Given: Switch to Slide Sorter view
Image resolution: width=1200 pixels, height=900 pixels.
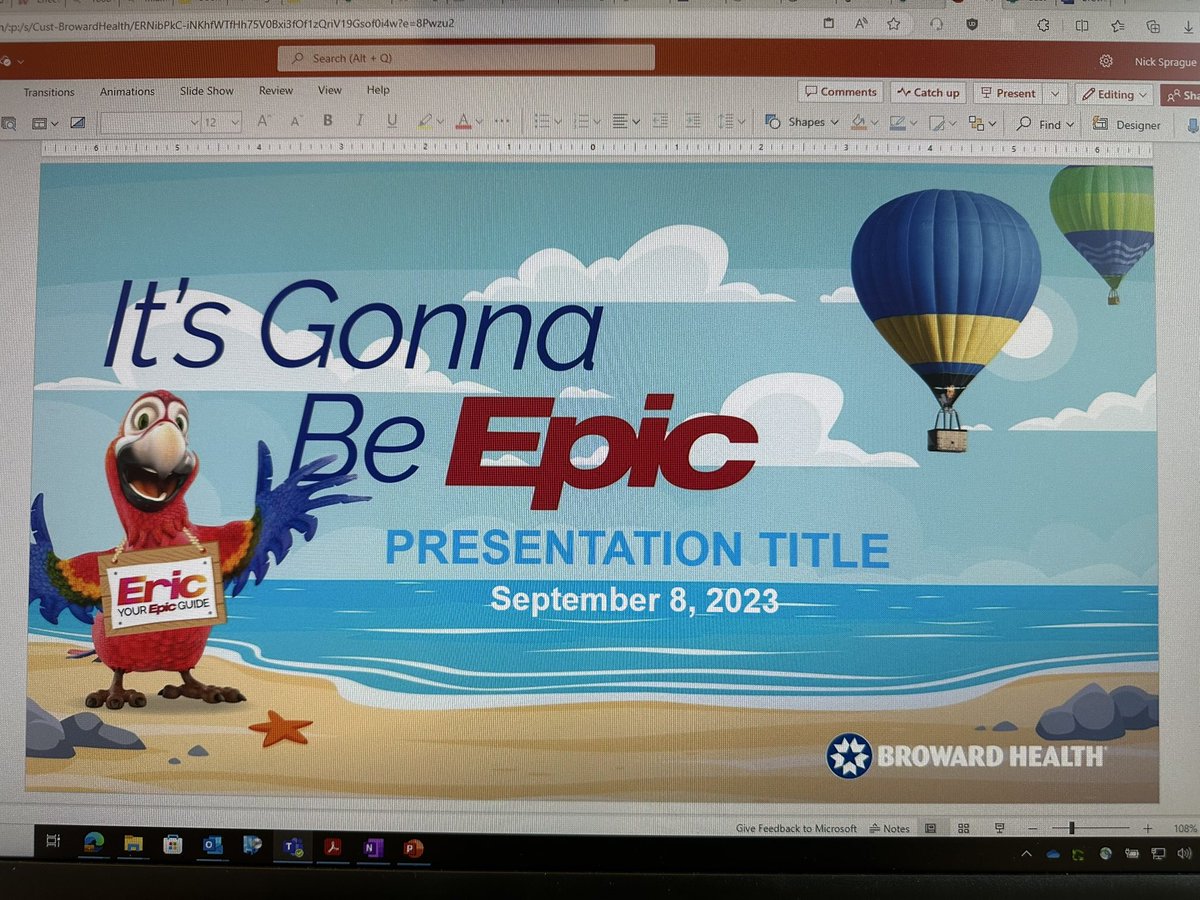Looking at the screenshot, I should click(x=964, y=828).
